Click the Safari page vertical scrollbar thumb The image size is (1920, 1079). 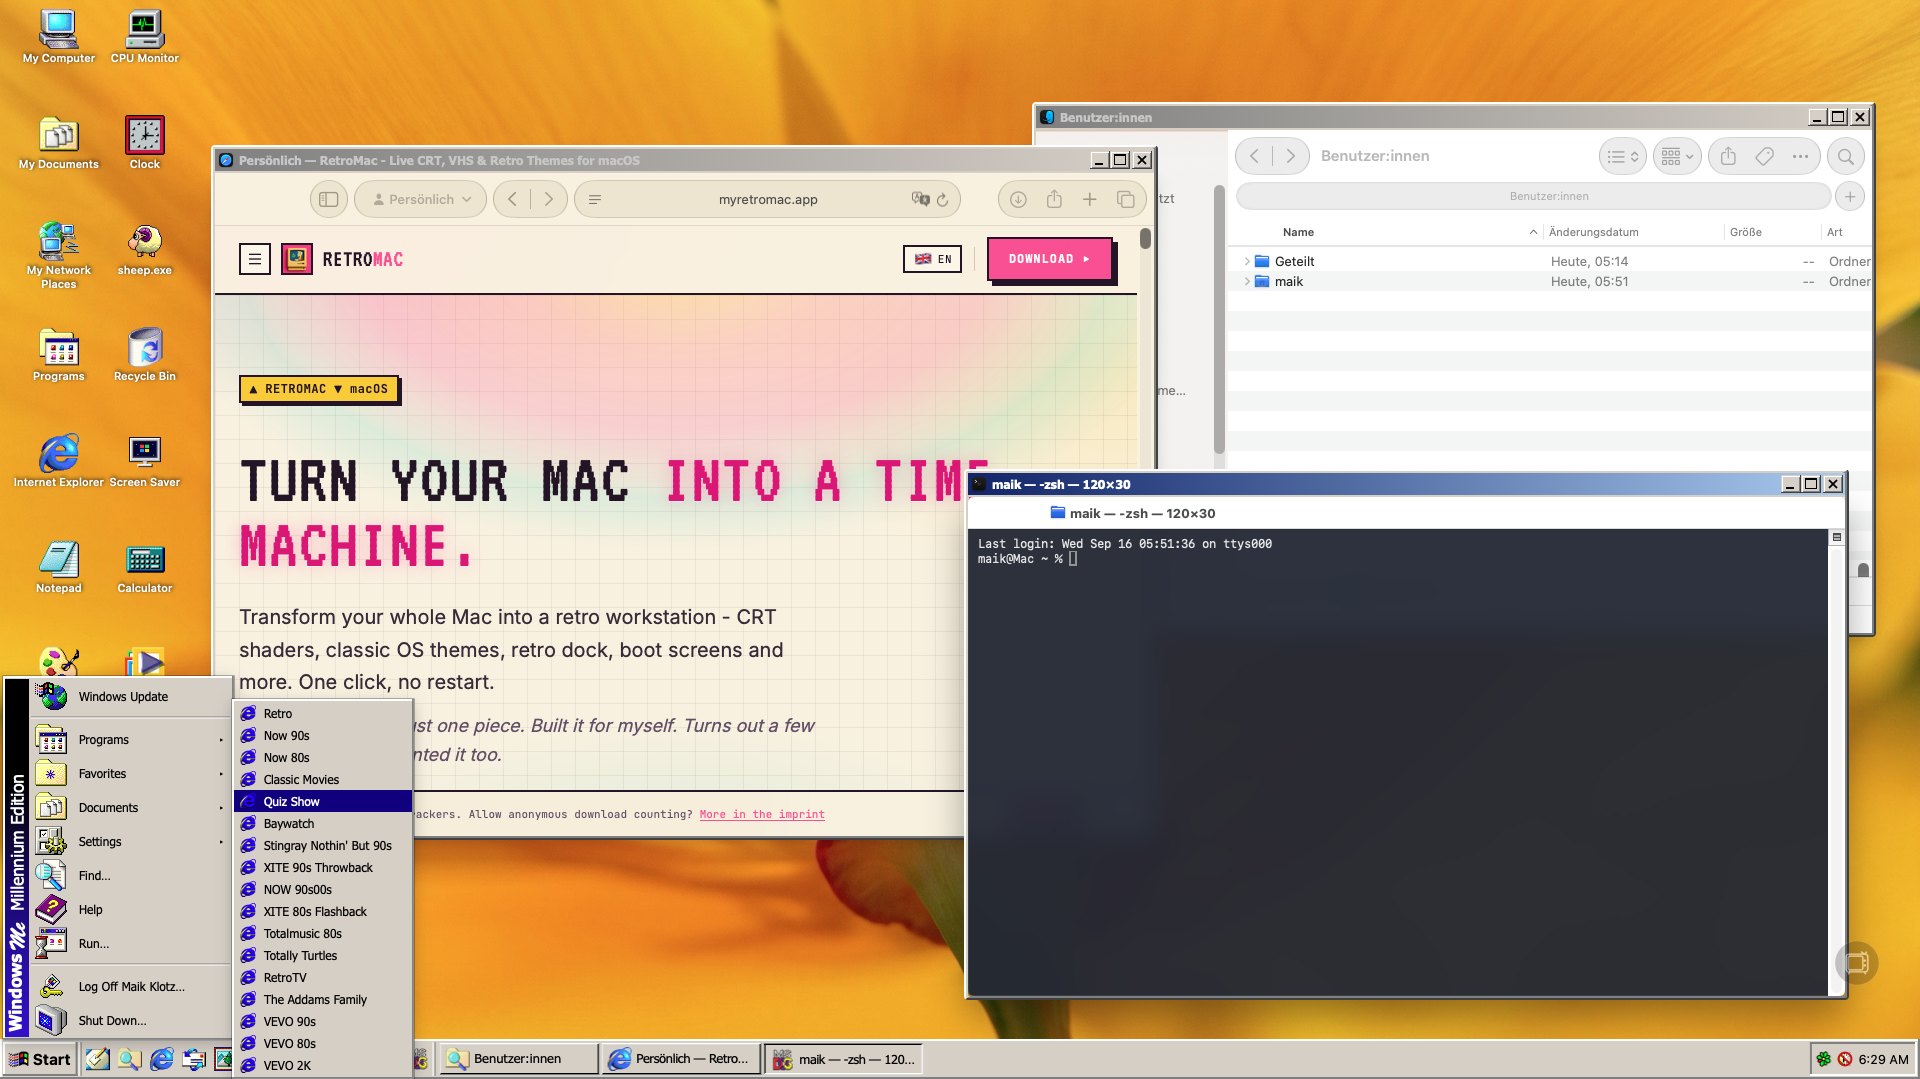(1145, 238)
